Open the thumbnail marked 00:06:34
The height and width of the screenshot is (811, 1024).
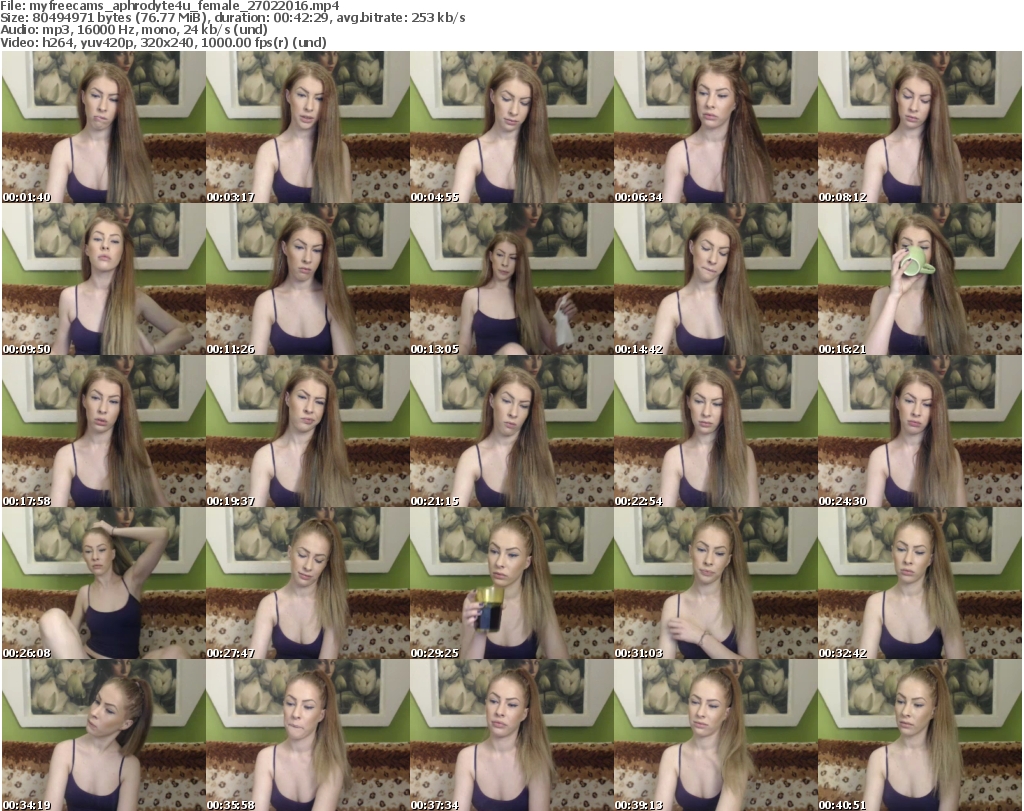[x=714, y=127]
